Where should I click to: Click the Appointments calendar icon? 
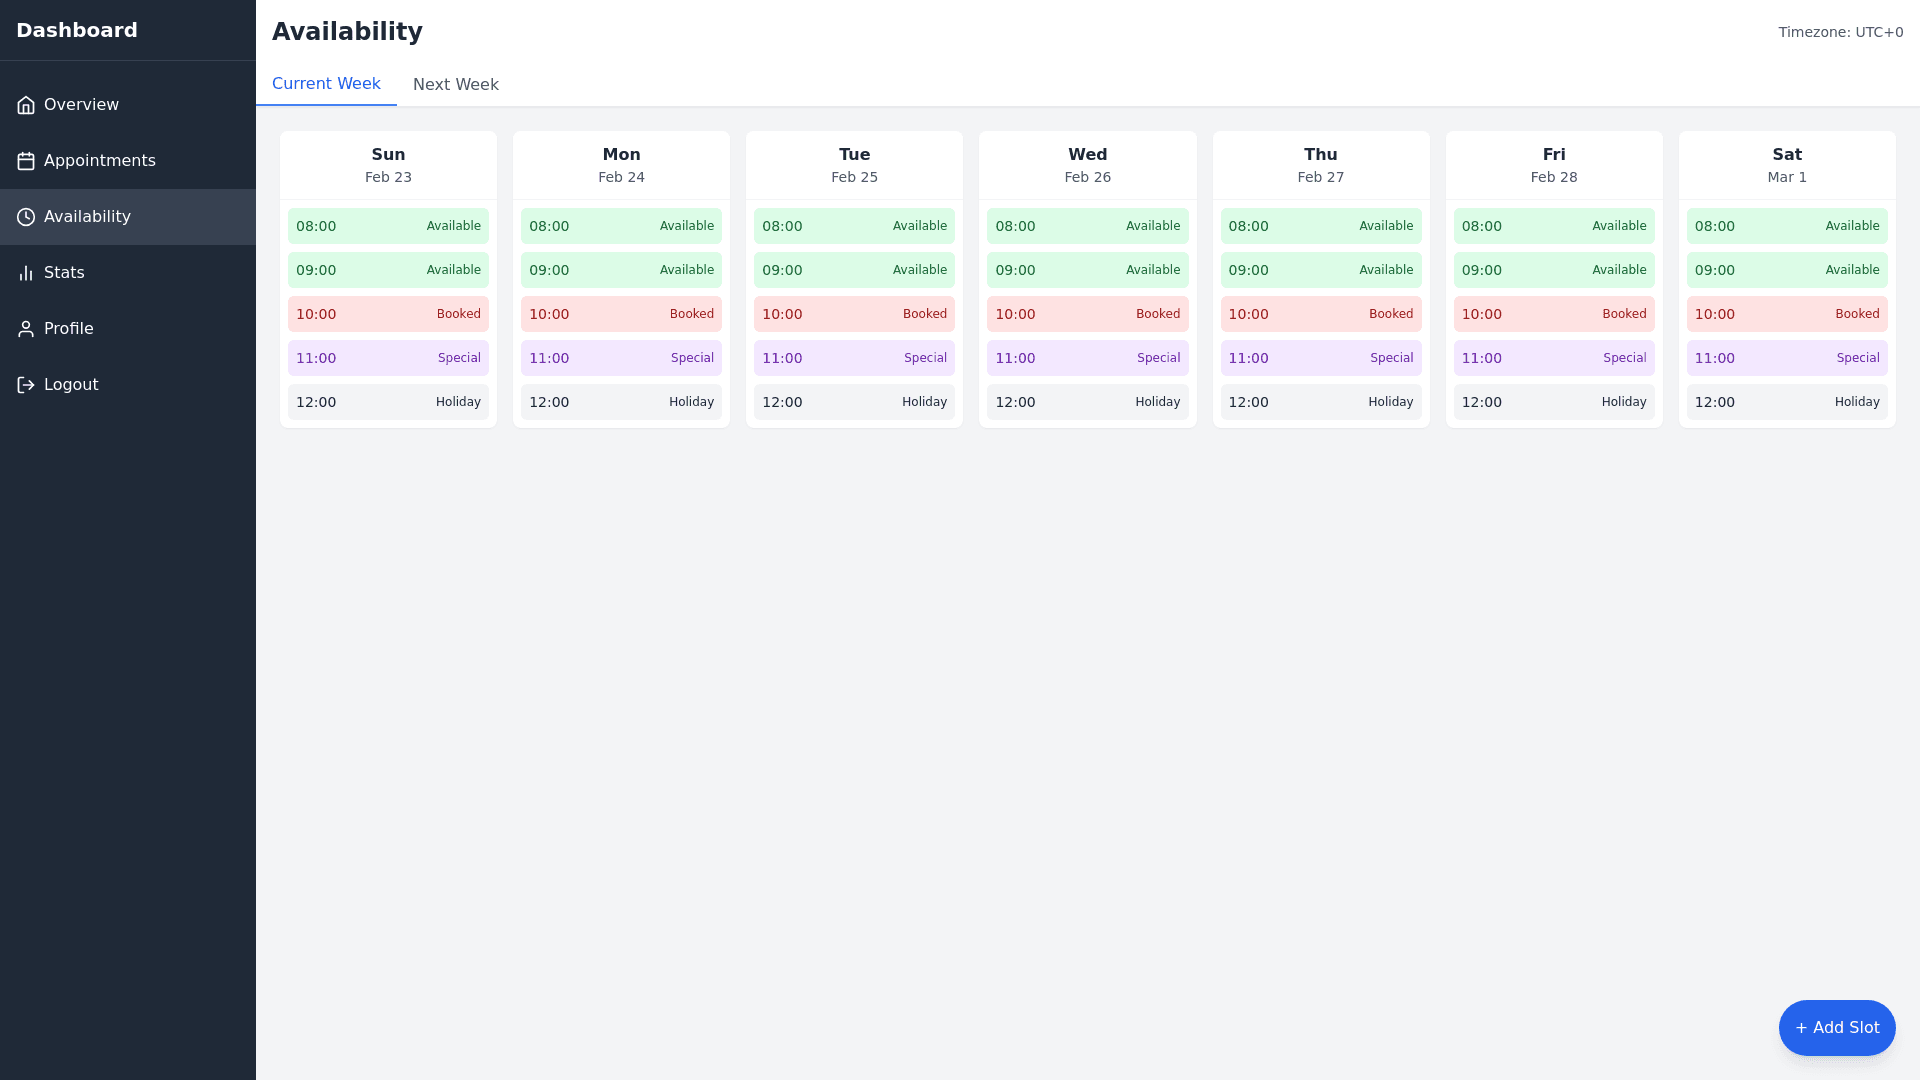[26, 161]
